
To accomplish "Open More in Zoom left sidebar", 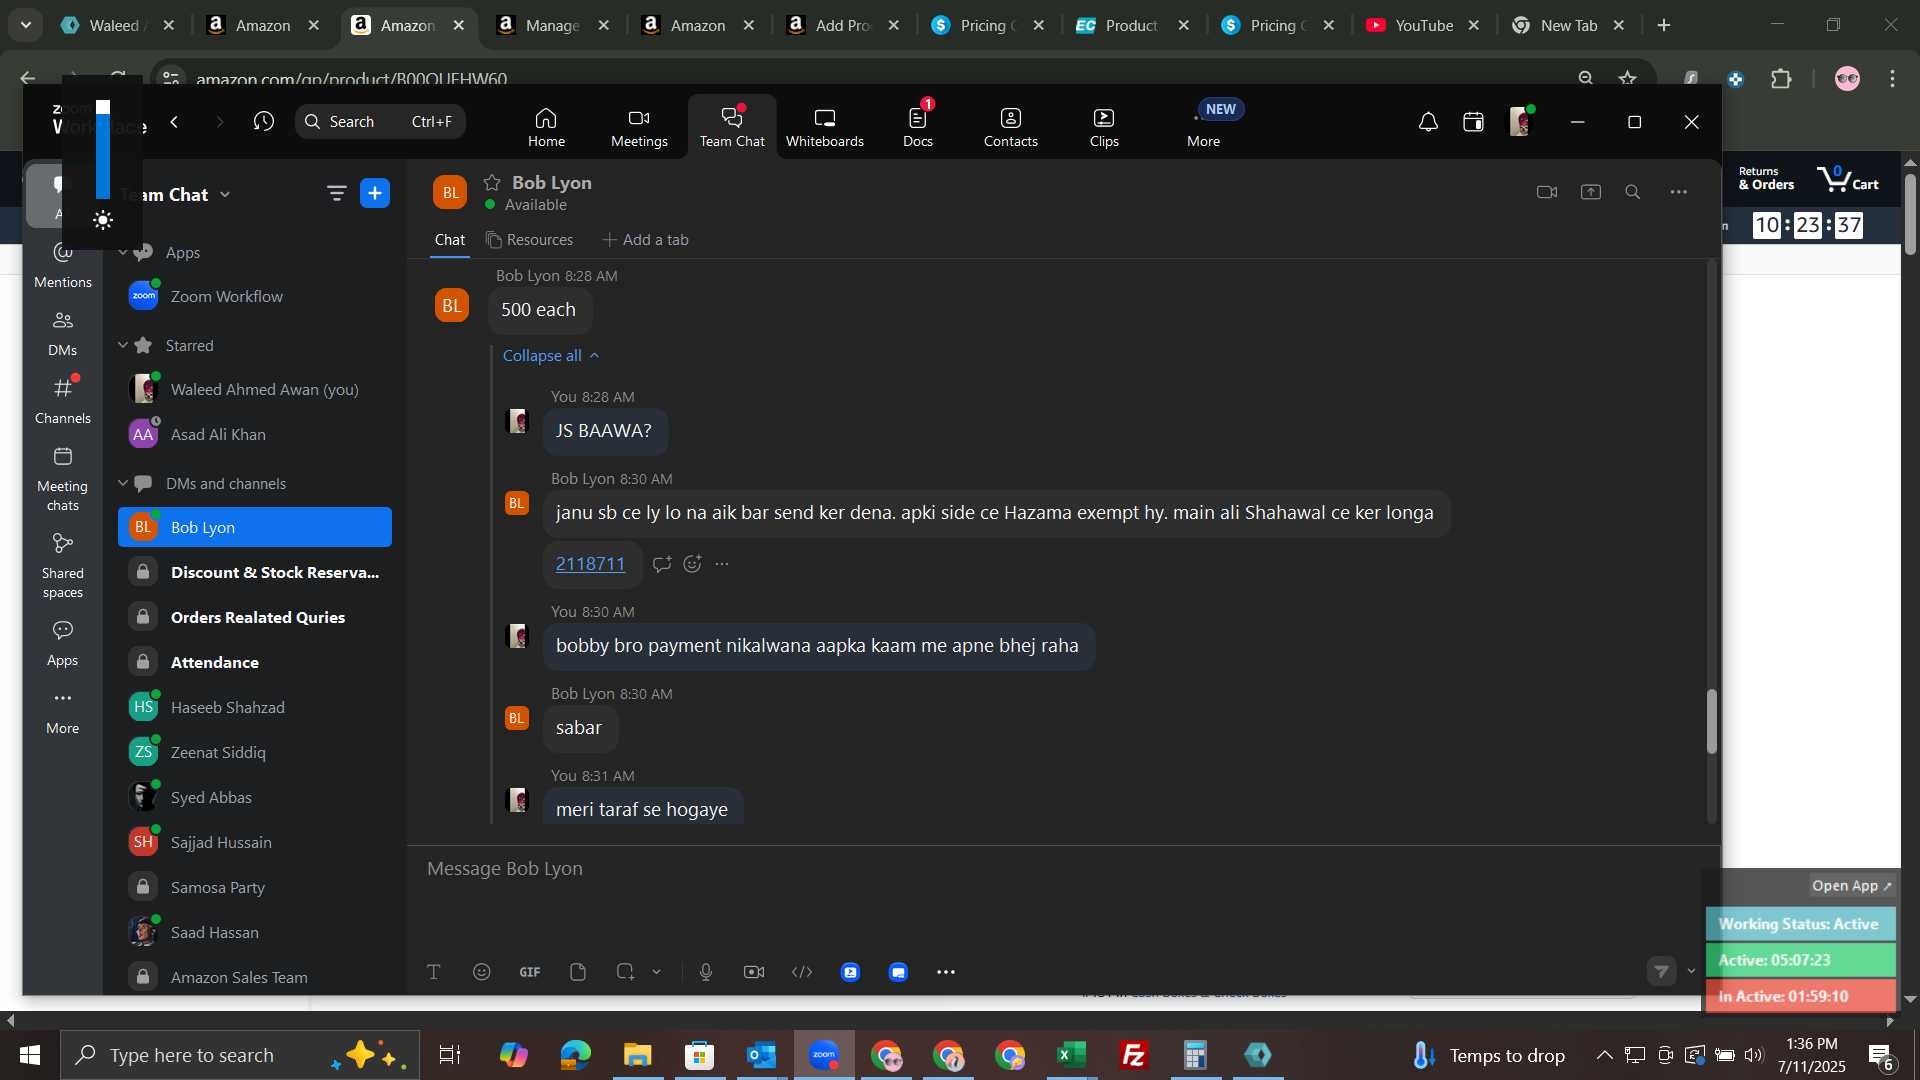I will [x=62, y=711].
